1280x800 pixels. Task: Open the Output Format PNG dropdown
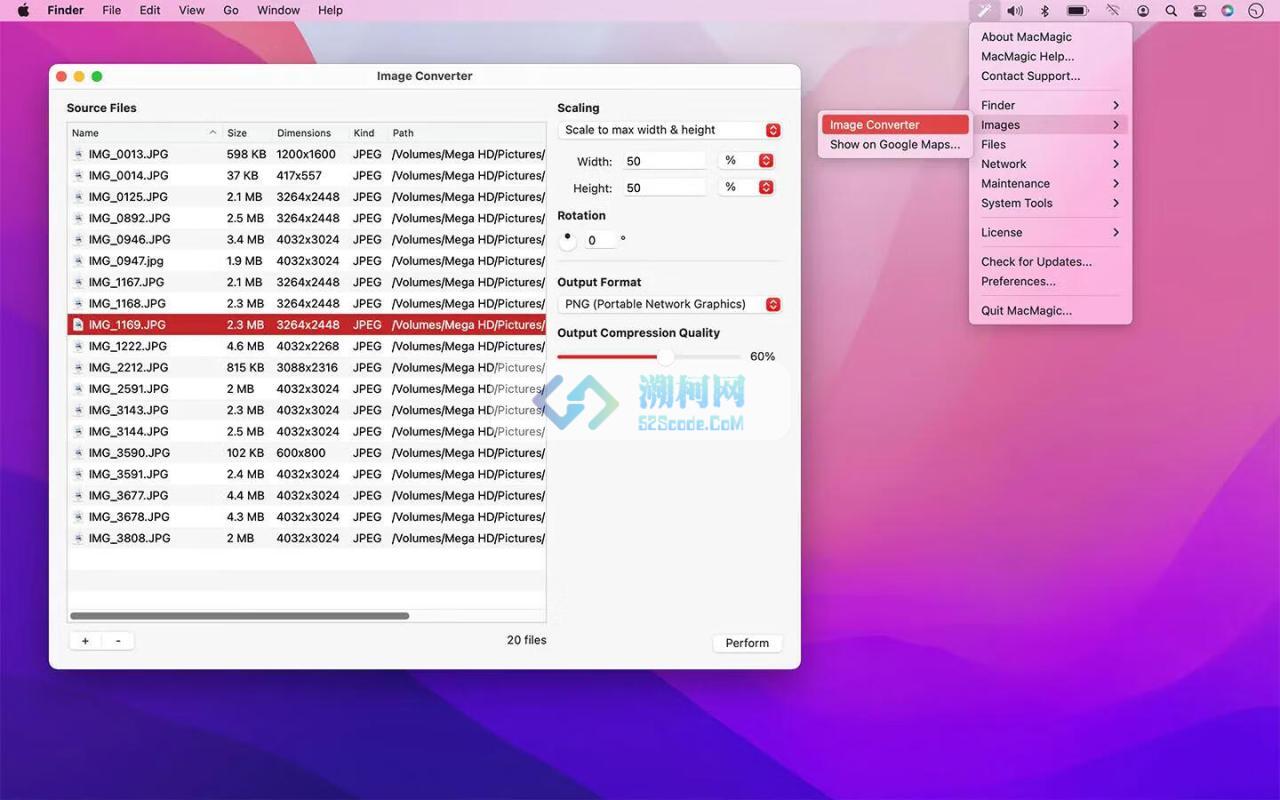tap(669, 304)
